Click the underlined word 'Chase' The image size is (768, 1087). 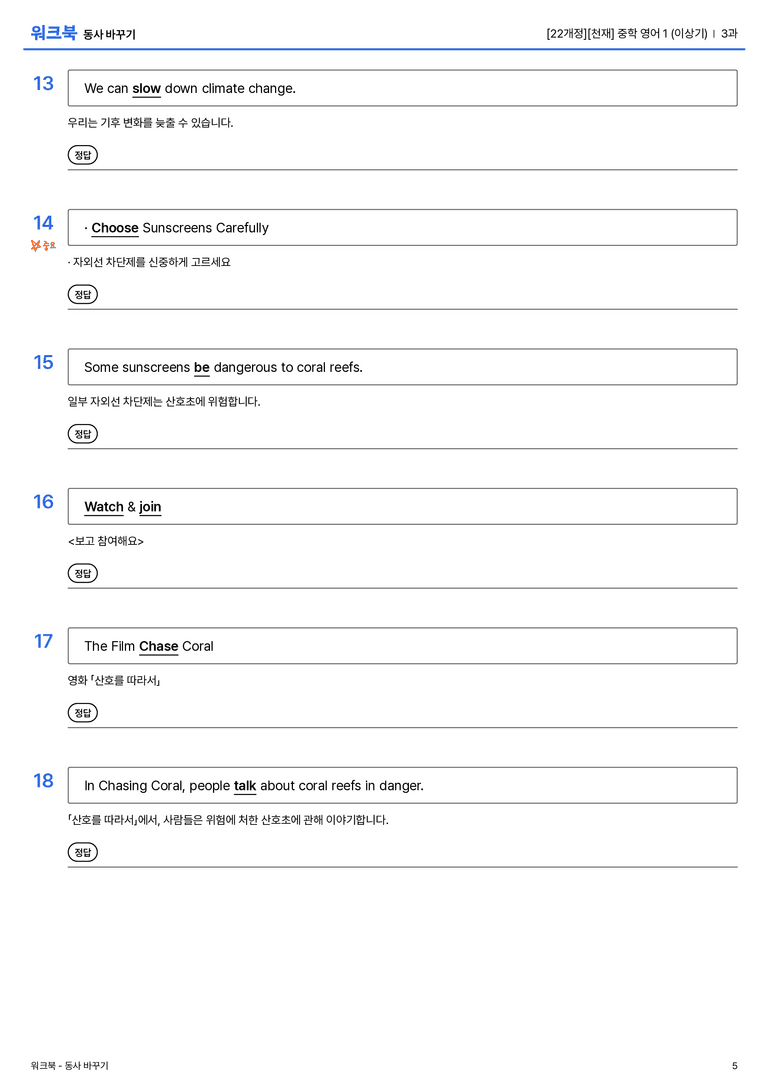[159, 646]
